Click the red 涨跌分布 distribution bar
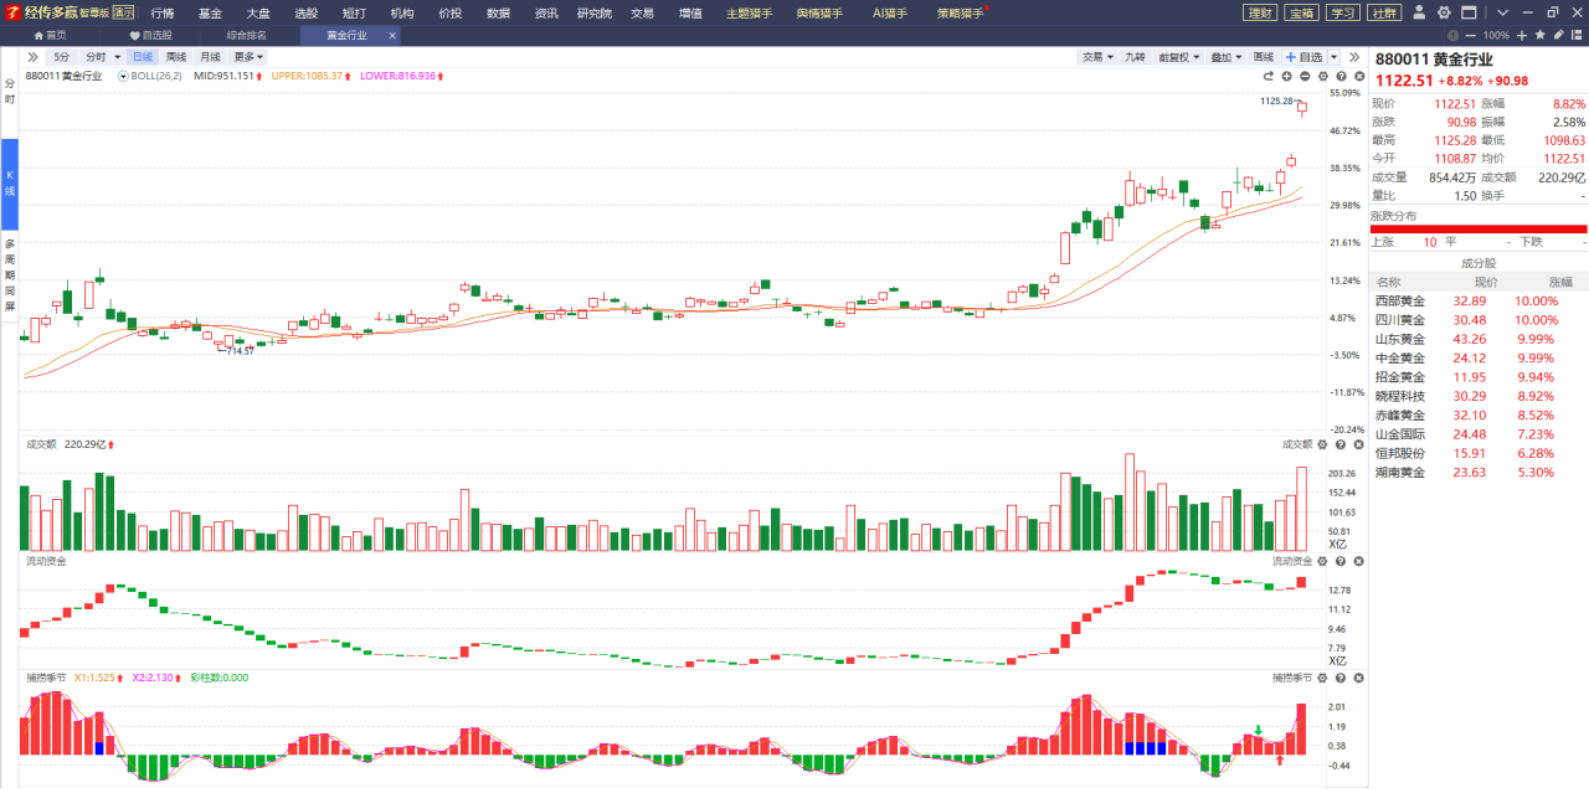Viewport: 1589px width, 789px height. pos(1478,229)
